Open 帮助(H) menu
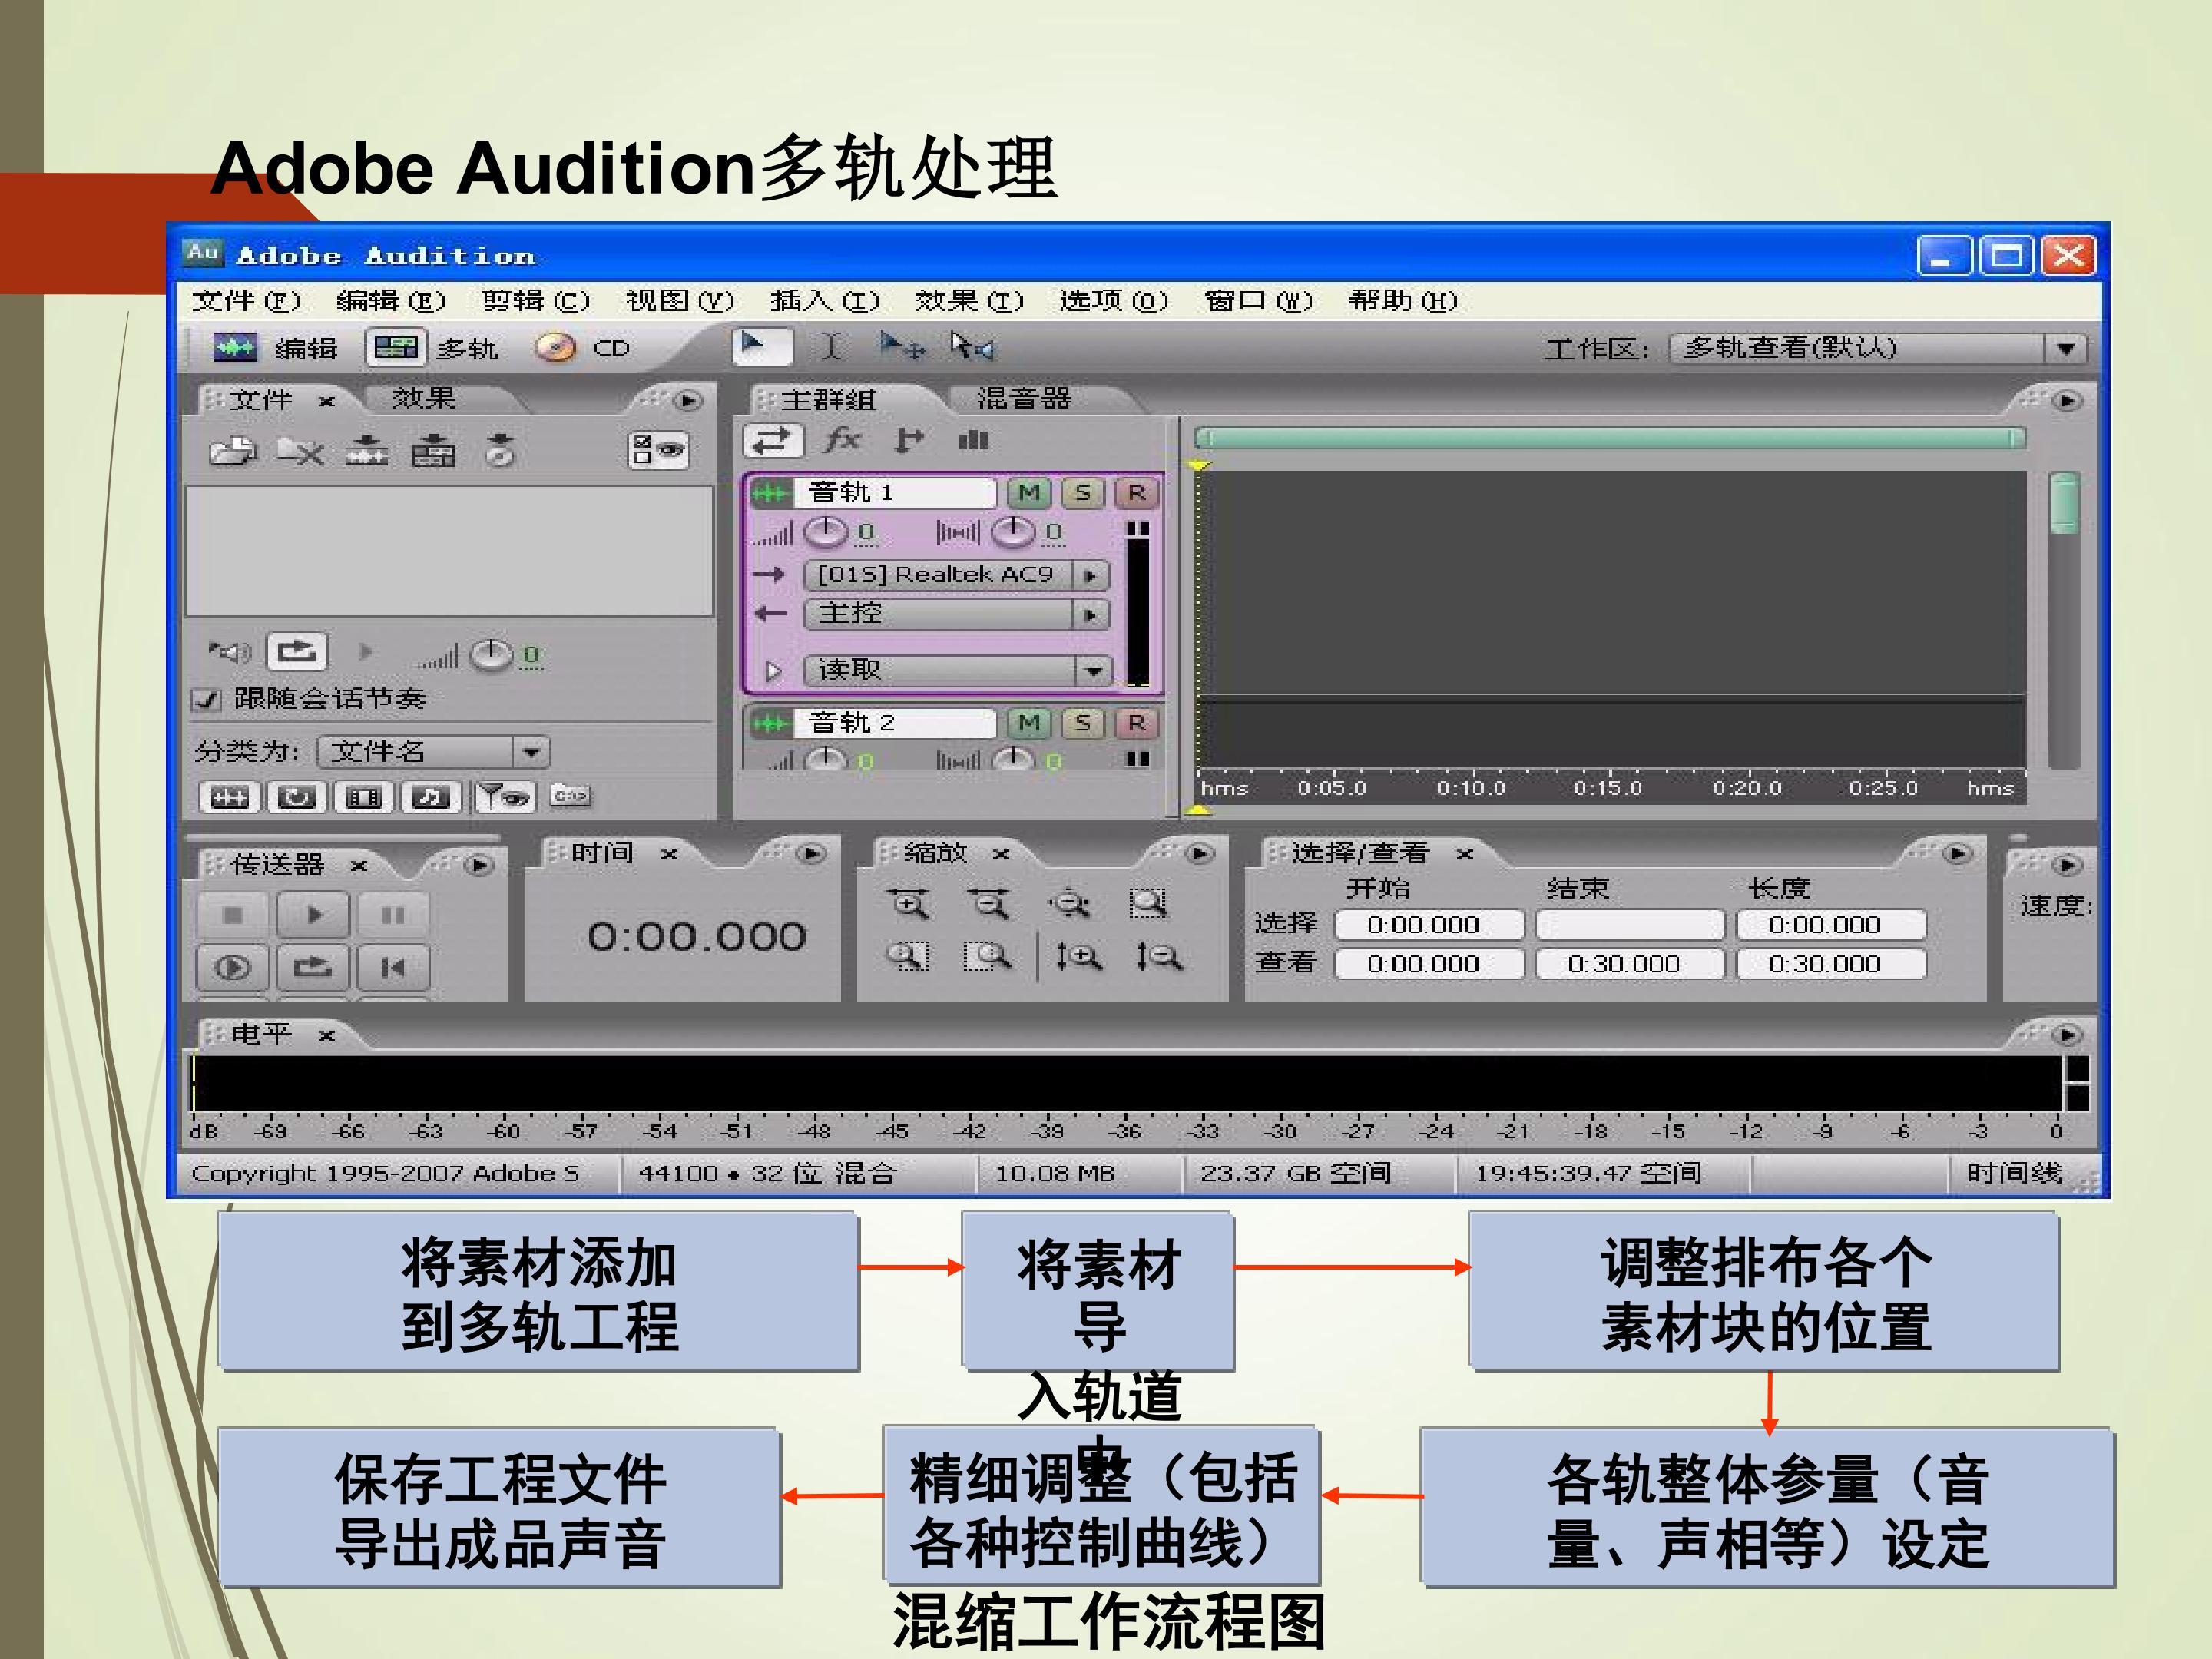Screen dimensions: 2212x1659 1403,300
